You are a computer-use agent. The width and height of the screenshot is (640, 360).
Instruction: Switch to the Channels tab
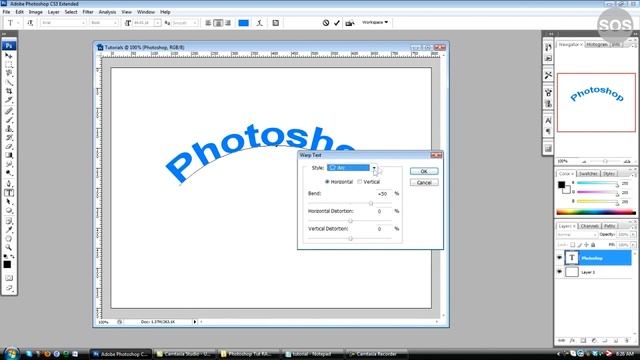point(589,226)
